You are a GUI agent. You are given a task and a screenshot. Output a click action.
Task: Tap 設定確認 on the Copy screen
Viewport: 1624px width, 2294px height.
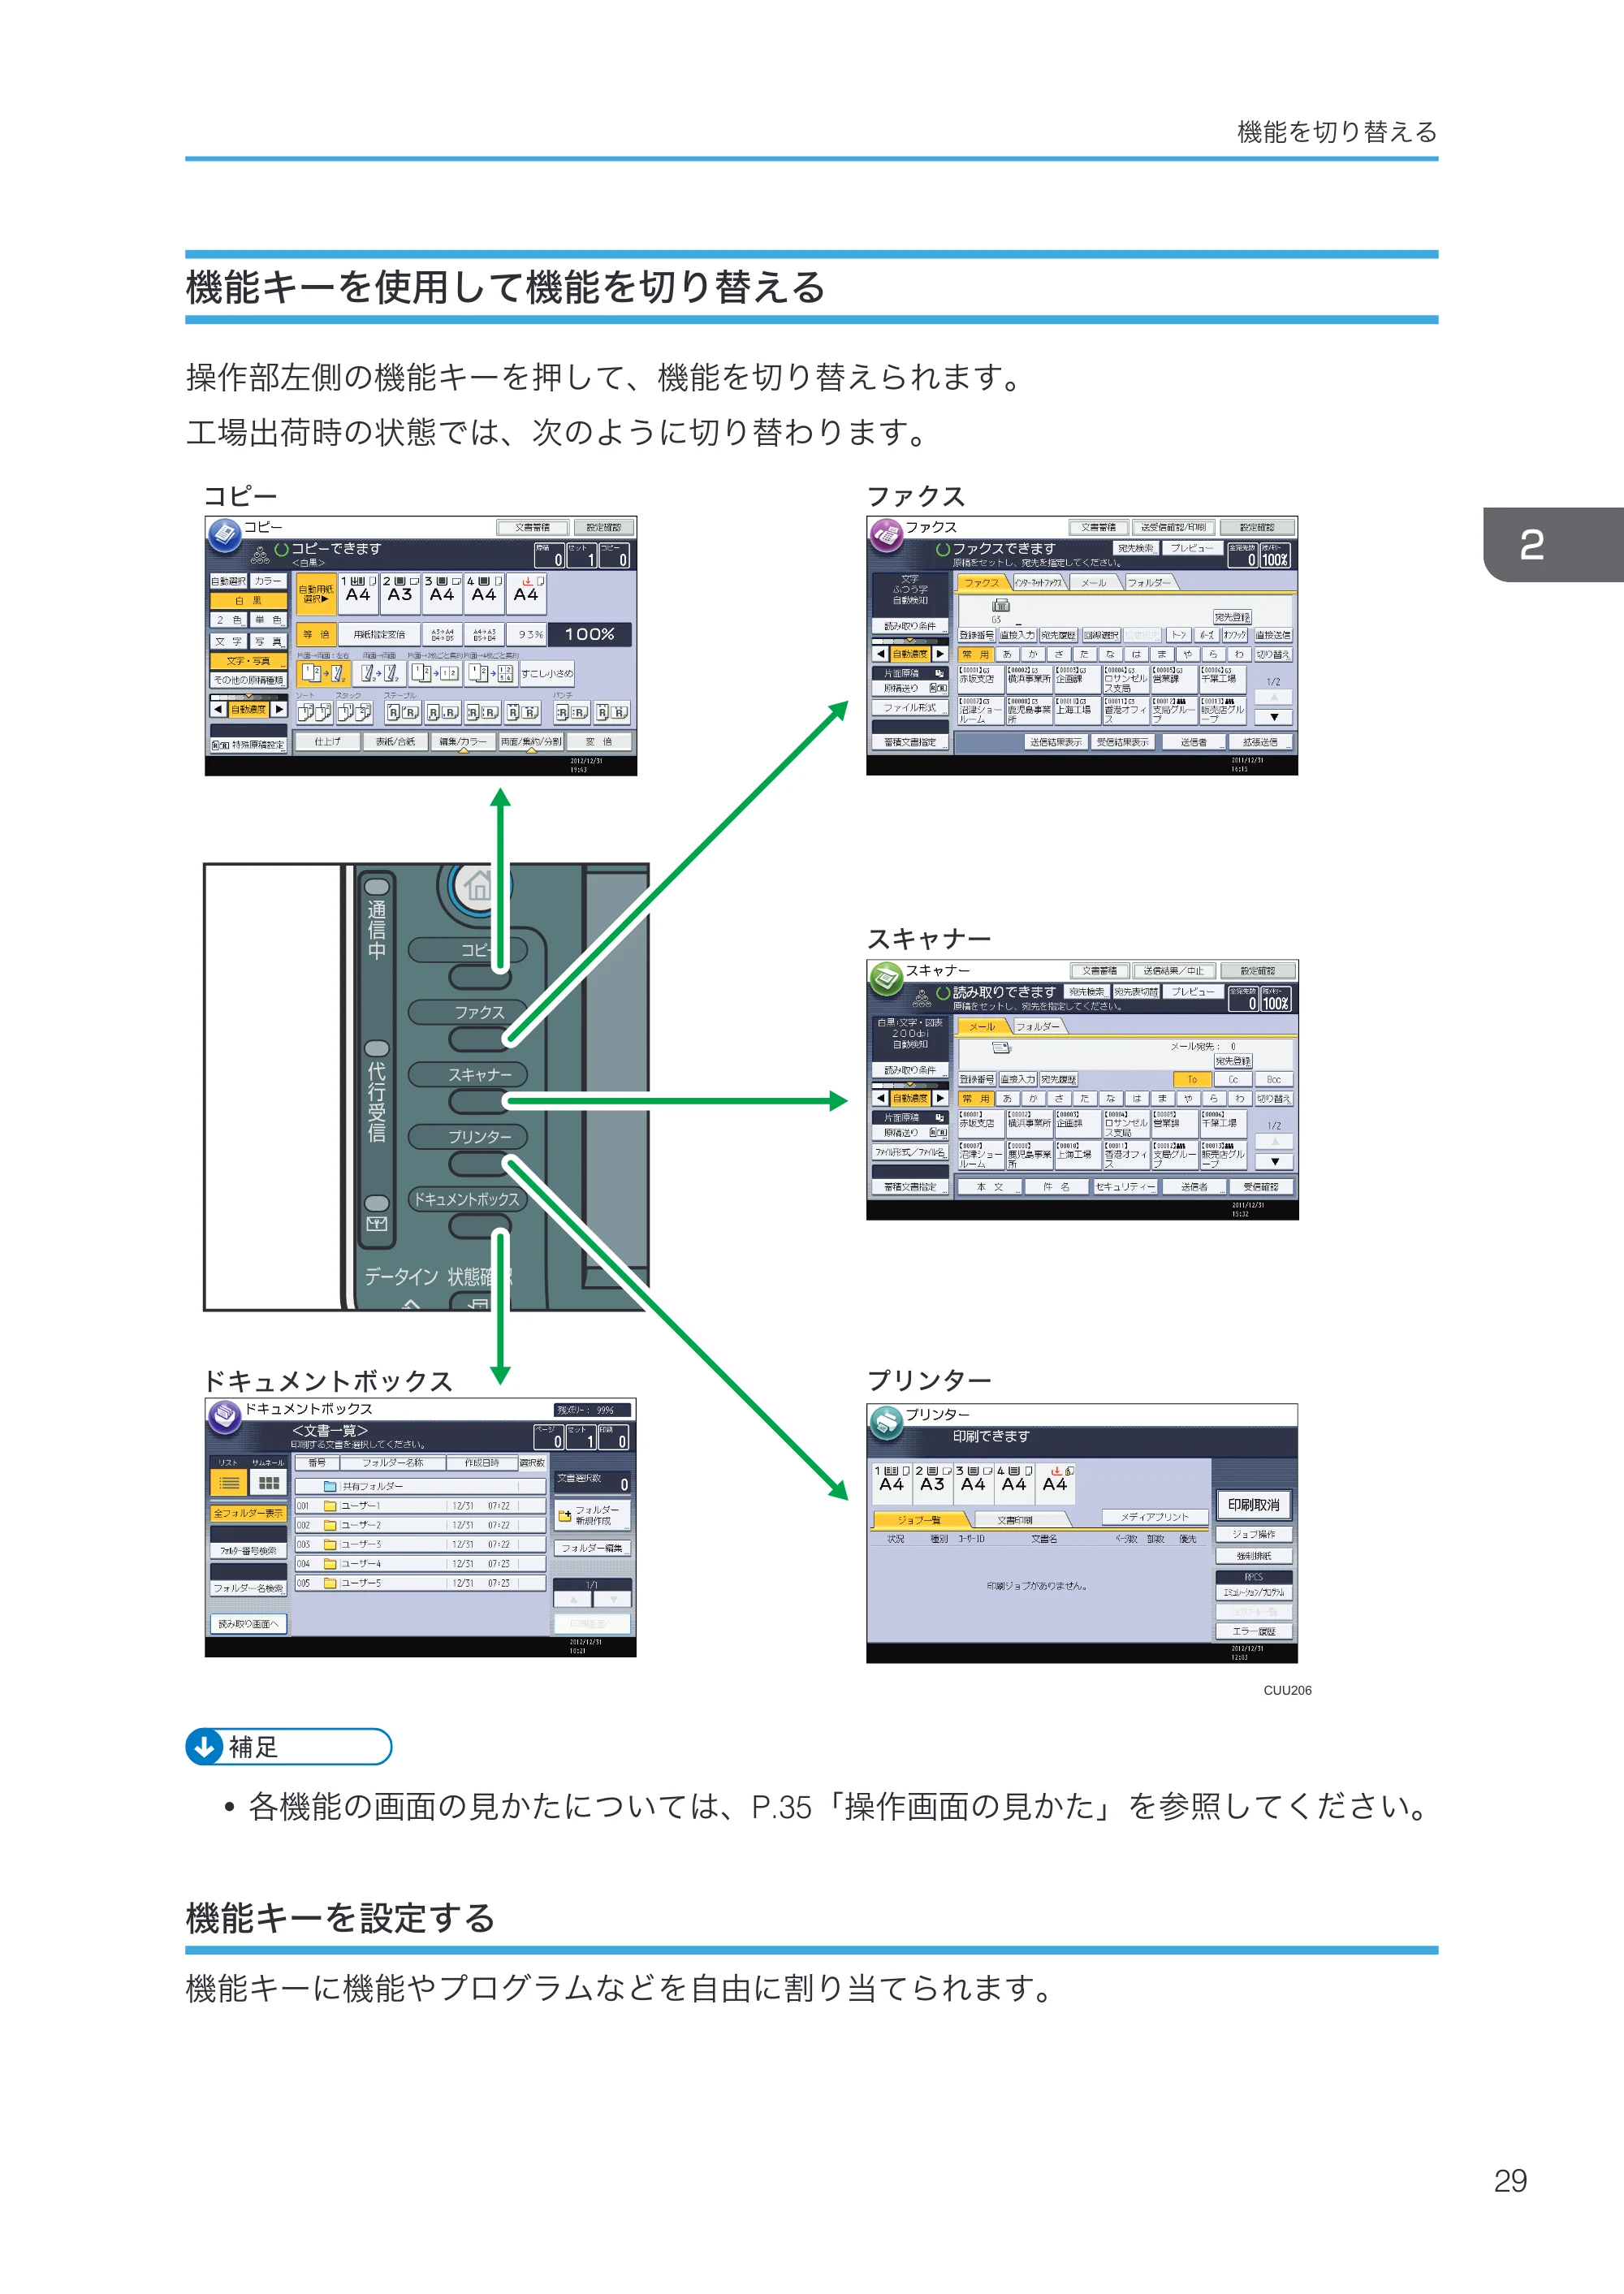point(603,527)
